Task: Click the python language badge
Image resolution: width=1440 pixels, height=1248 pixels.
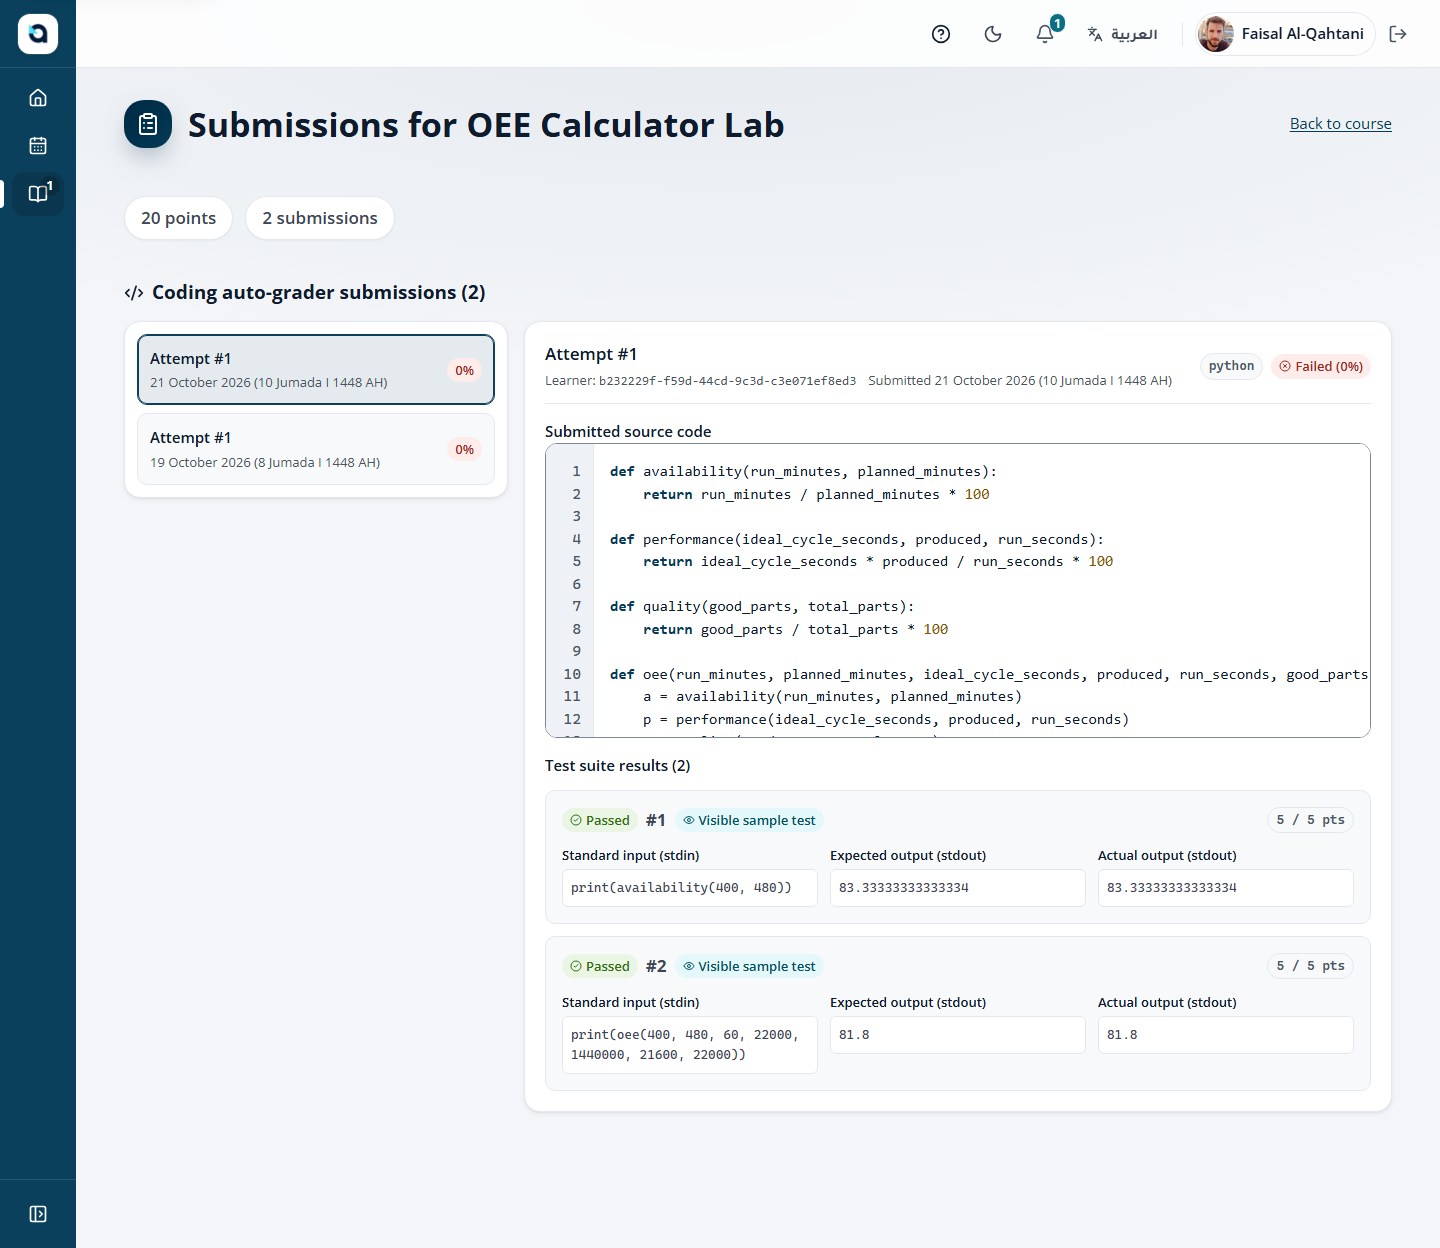Action: (x=1231, y=366)
